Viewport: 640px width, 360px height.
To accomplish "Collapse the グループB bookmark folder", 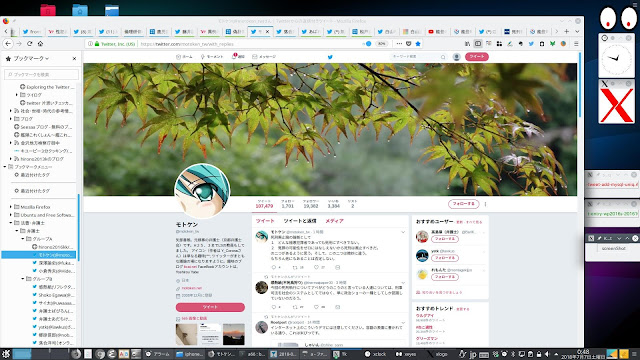I will click(22, 279).
